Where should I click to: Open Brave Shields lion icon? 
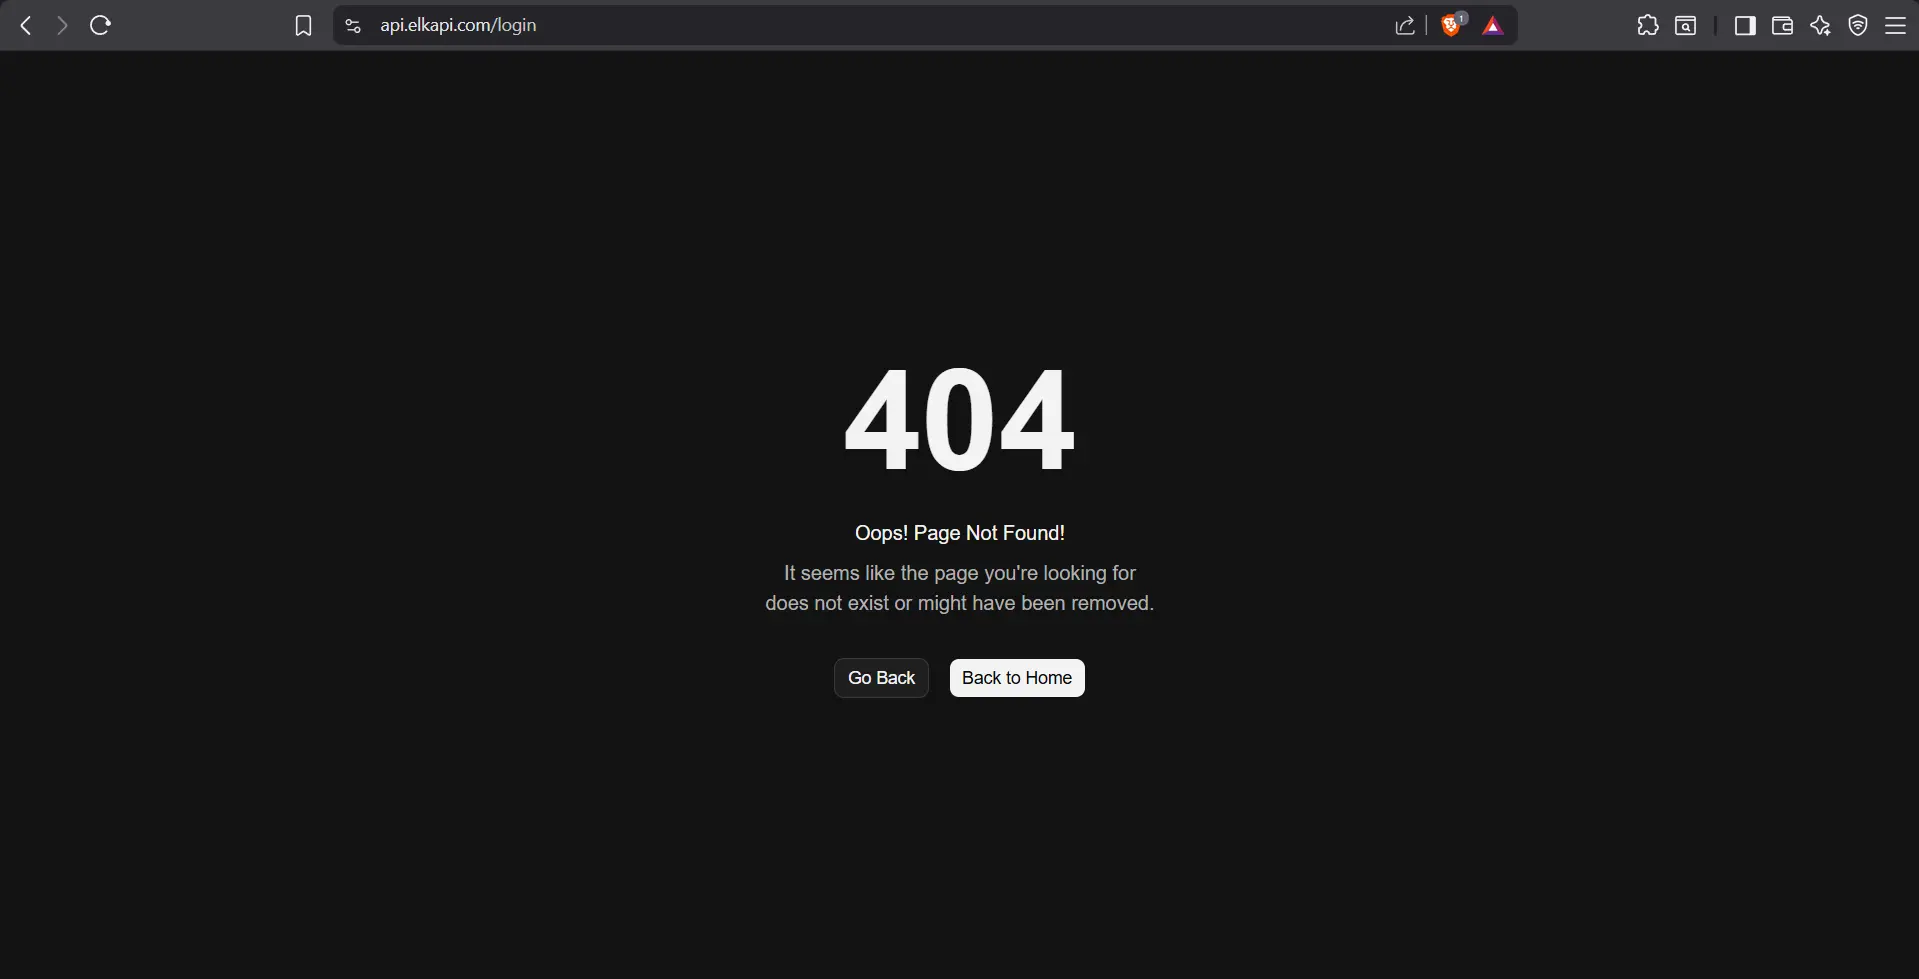pos(1452,25)
